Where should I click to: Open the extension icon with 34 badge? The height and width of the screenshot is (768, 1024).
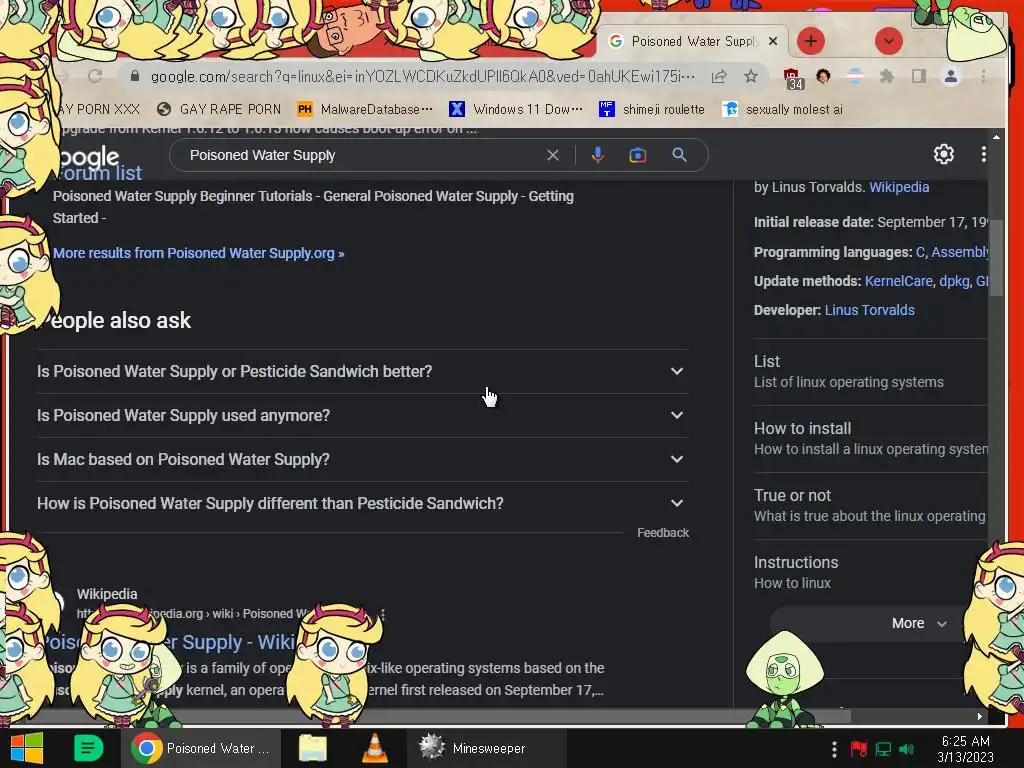[x=792, y=78]
